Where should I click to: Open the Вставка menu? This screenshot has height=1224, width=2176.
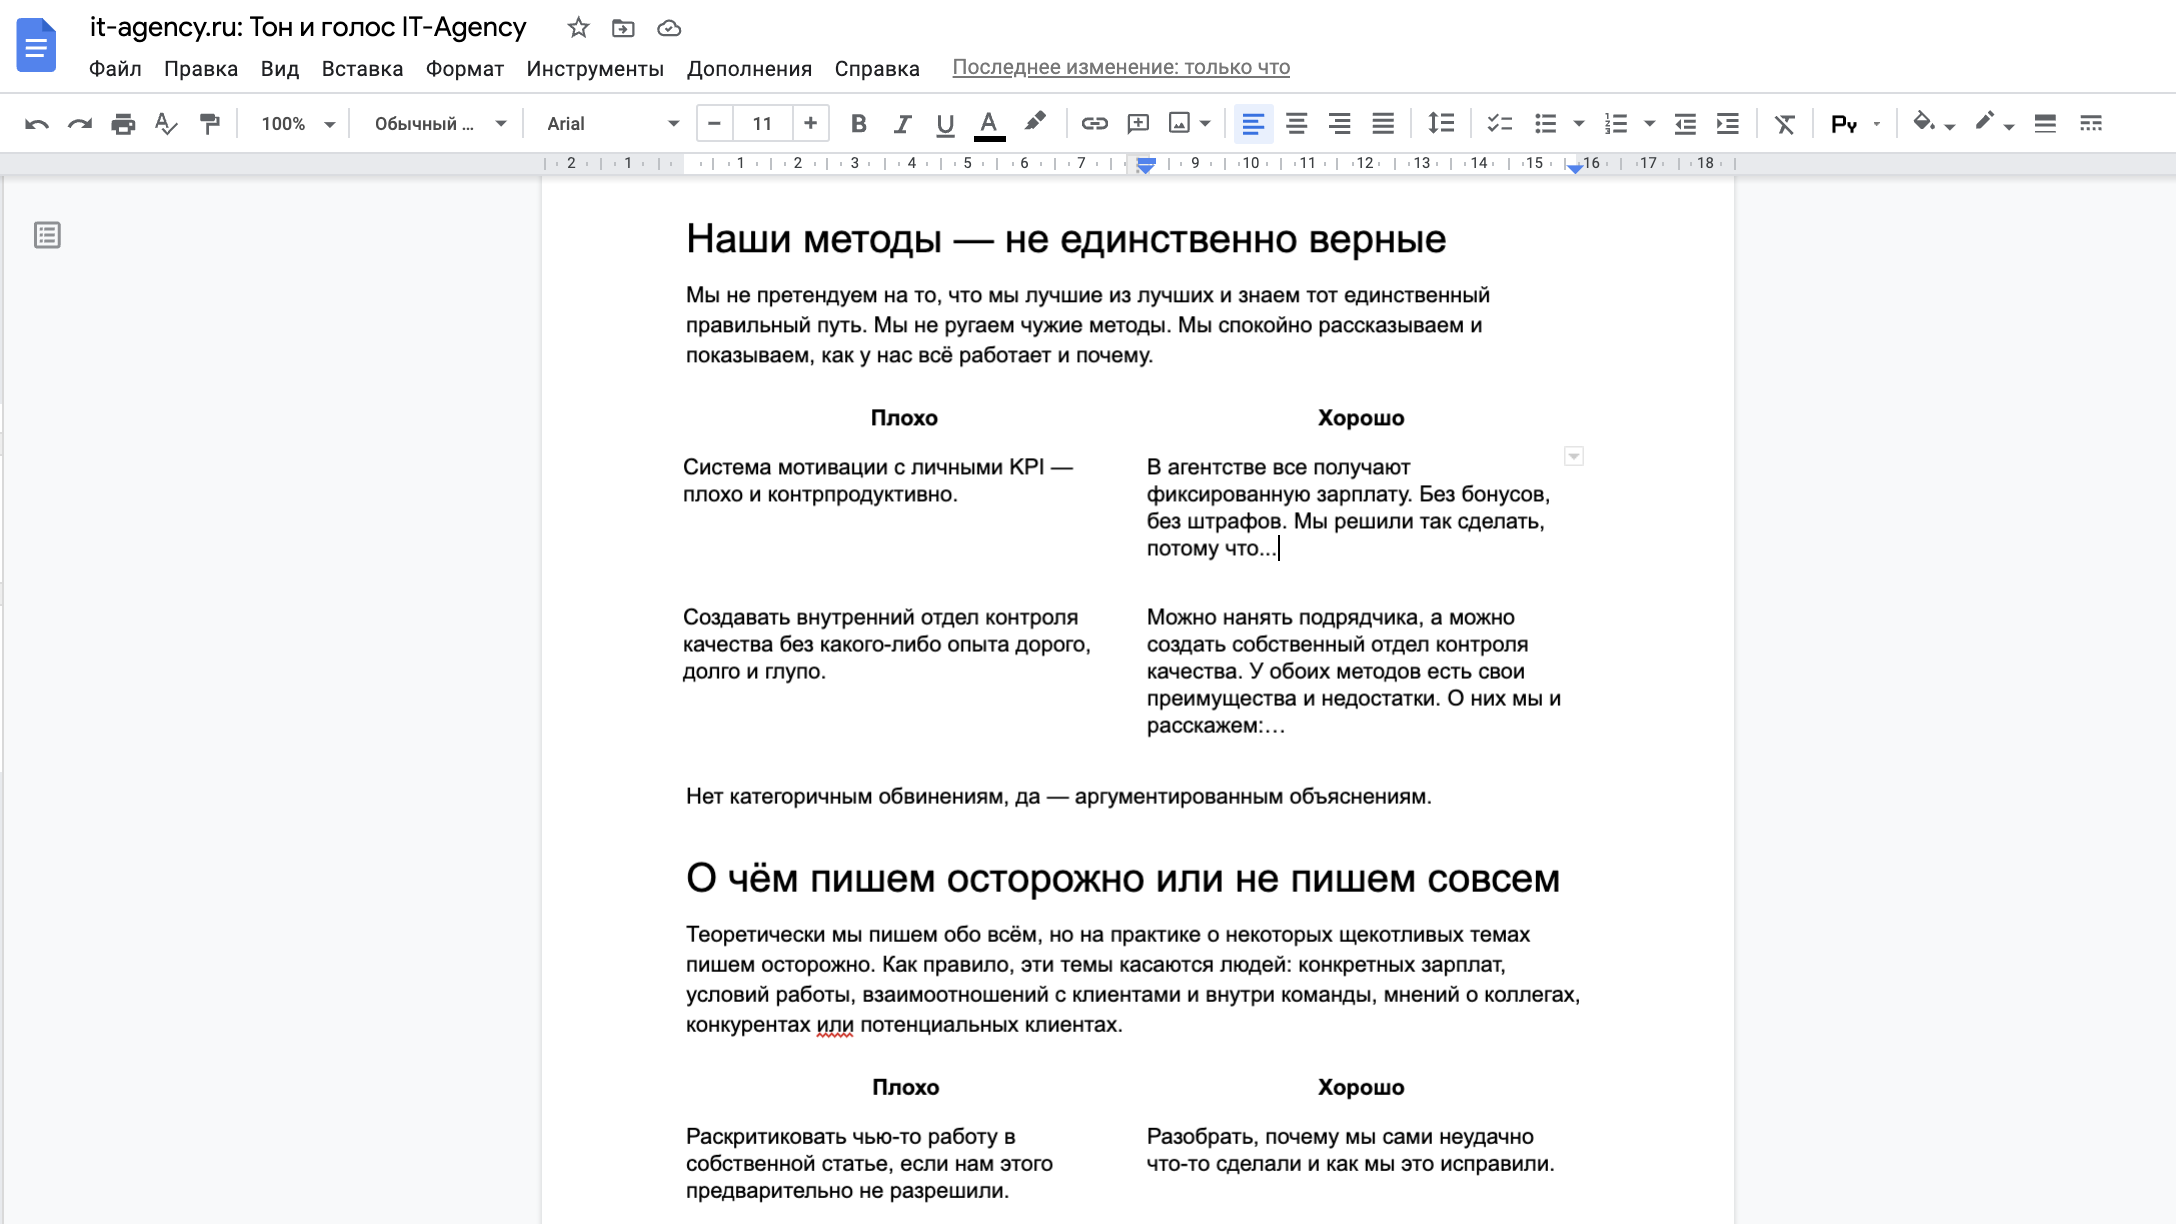pos(362,69)
